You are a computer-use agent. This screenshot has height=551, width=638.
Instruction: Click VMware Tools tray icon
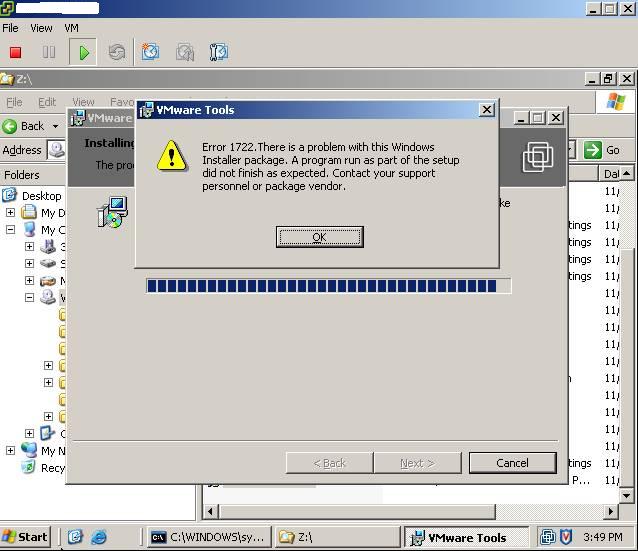coord(547,537)
